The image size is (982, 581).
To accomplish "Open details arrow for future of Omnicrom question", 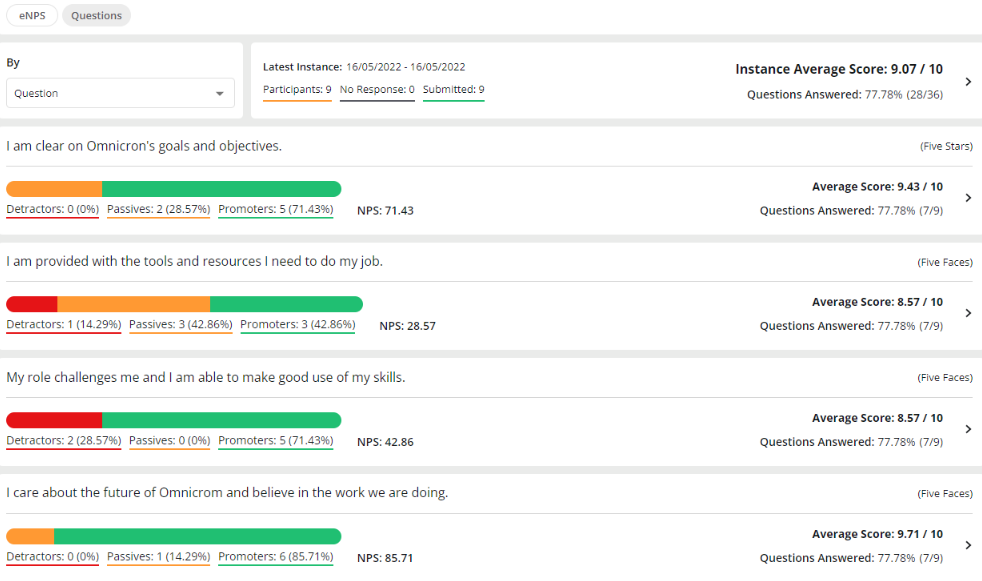I will [x=967, y=545].
